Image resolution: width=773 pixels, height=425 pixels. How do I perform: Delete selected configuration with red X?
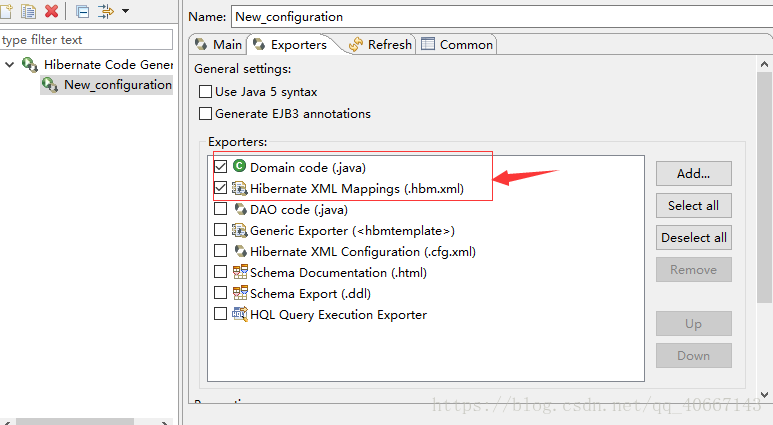point(51,11)
